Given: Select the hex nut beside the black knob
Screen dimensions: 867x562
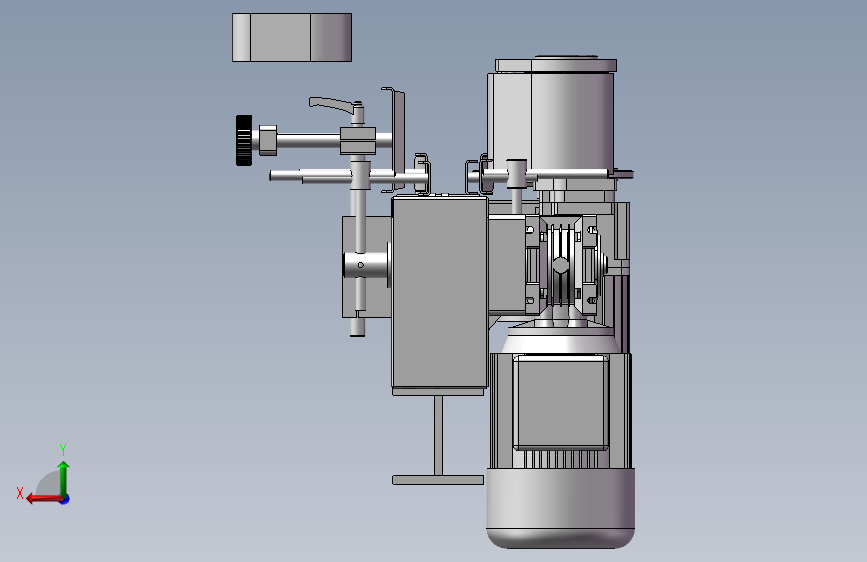Looking at the screenshot, I should [x=268, y=140].
